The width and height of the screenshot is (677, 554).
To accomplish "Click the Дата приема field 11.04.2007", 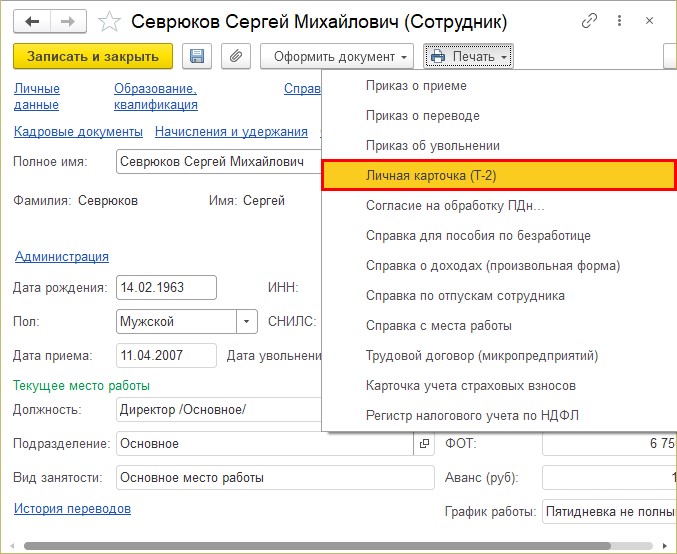I will (x=166, y=356).
